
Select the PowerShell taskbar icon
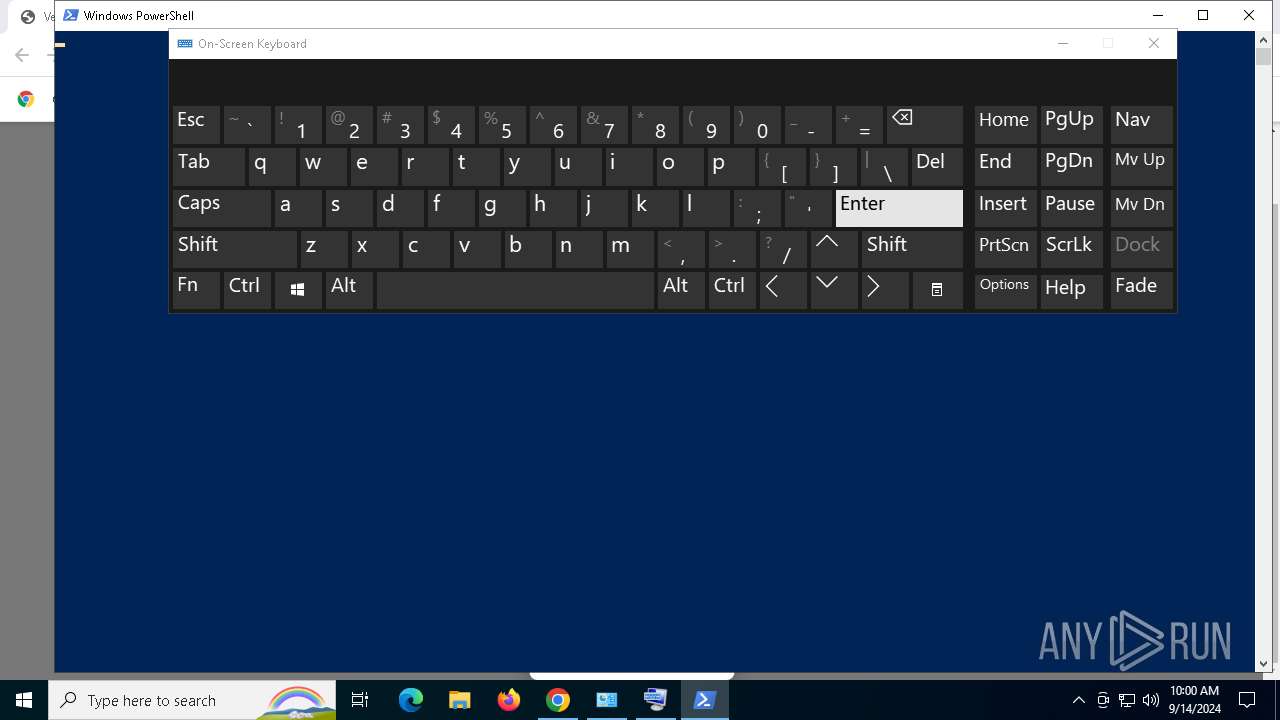[705, 700]
